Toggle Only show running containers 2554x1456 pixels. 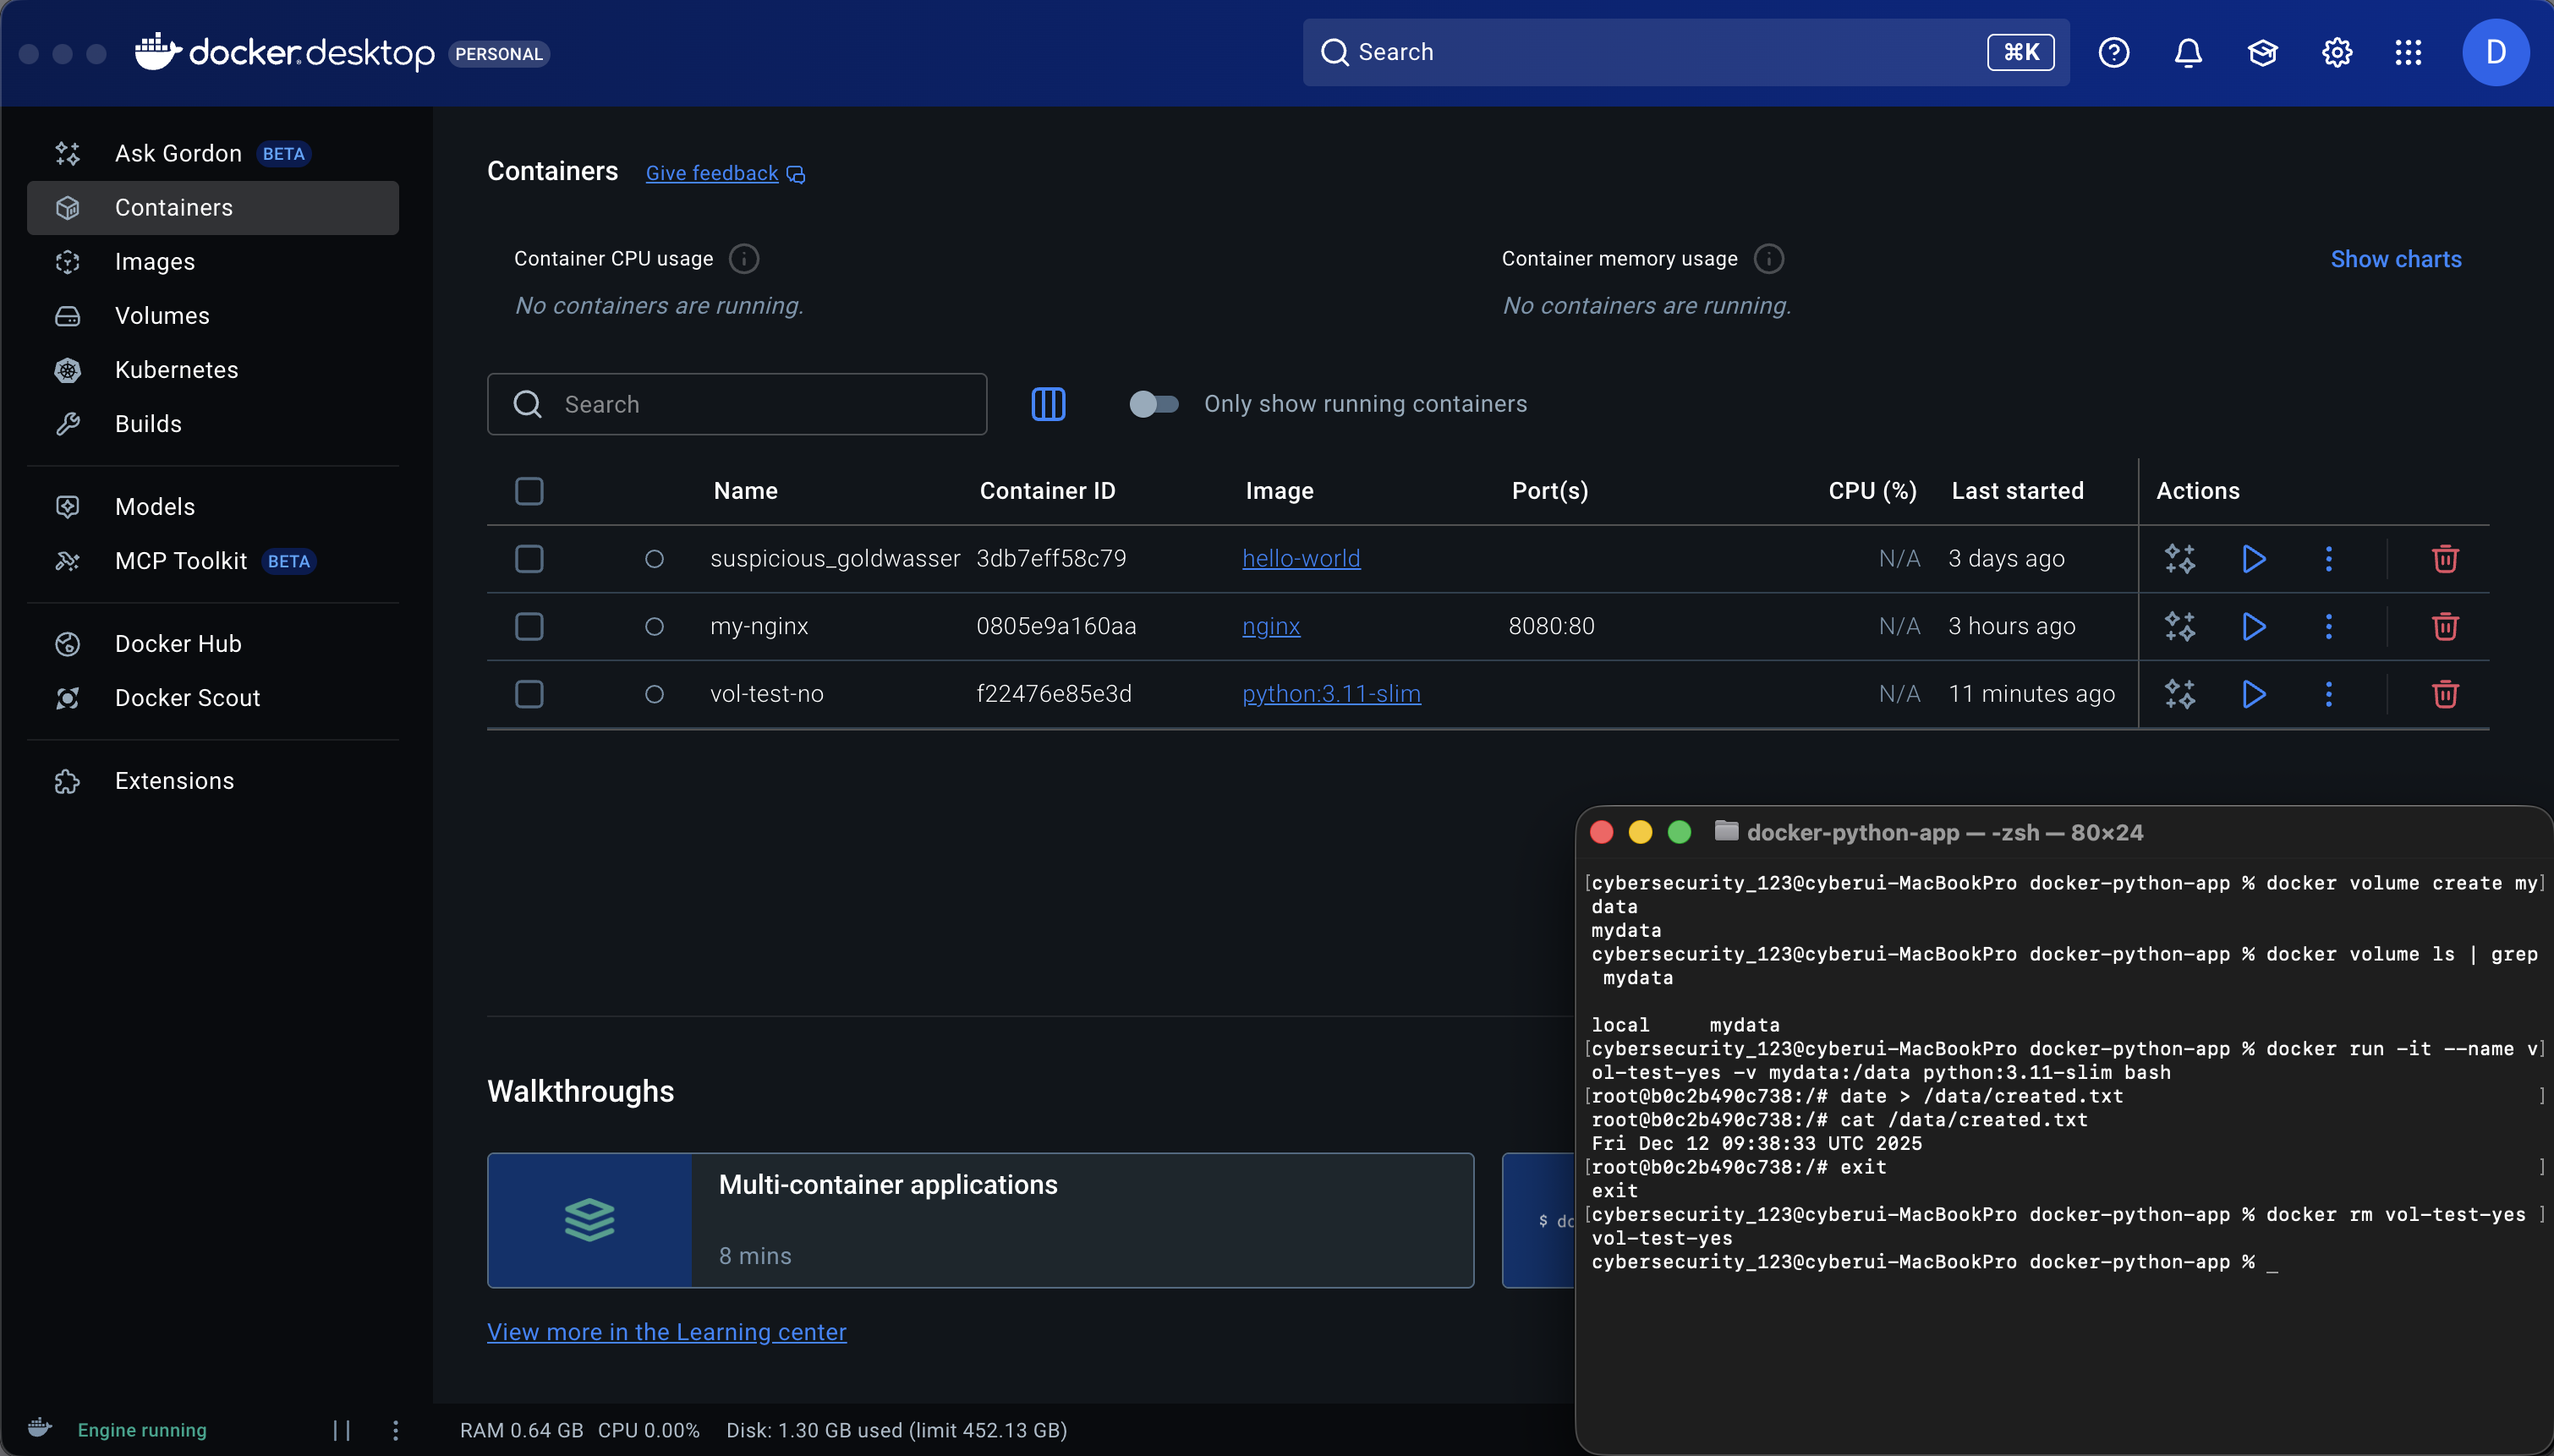tap(1153, 405)
